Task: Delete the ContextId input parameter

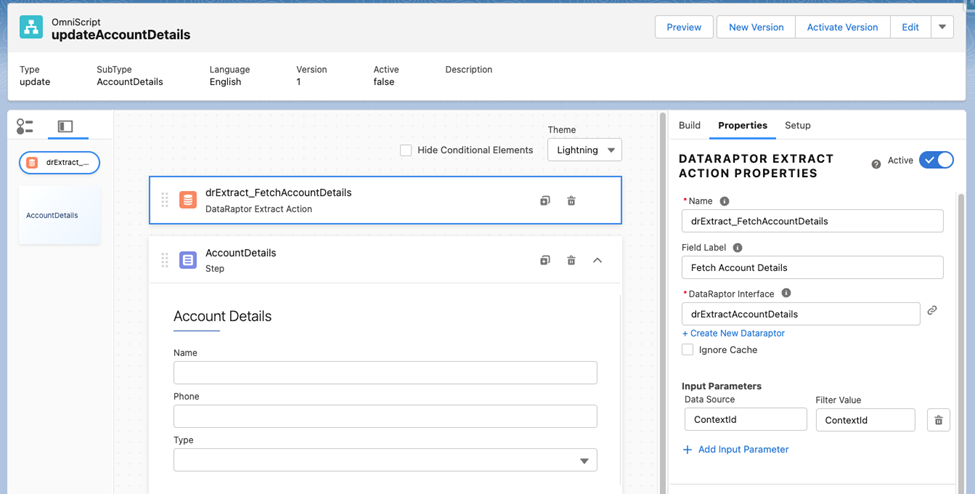Action: pyautogui.click(x=938, y=420)
